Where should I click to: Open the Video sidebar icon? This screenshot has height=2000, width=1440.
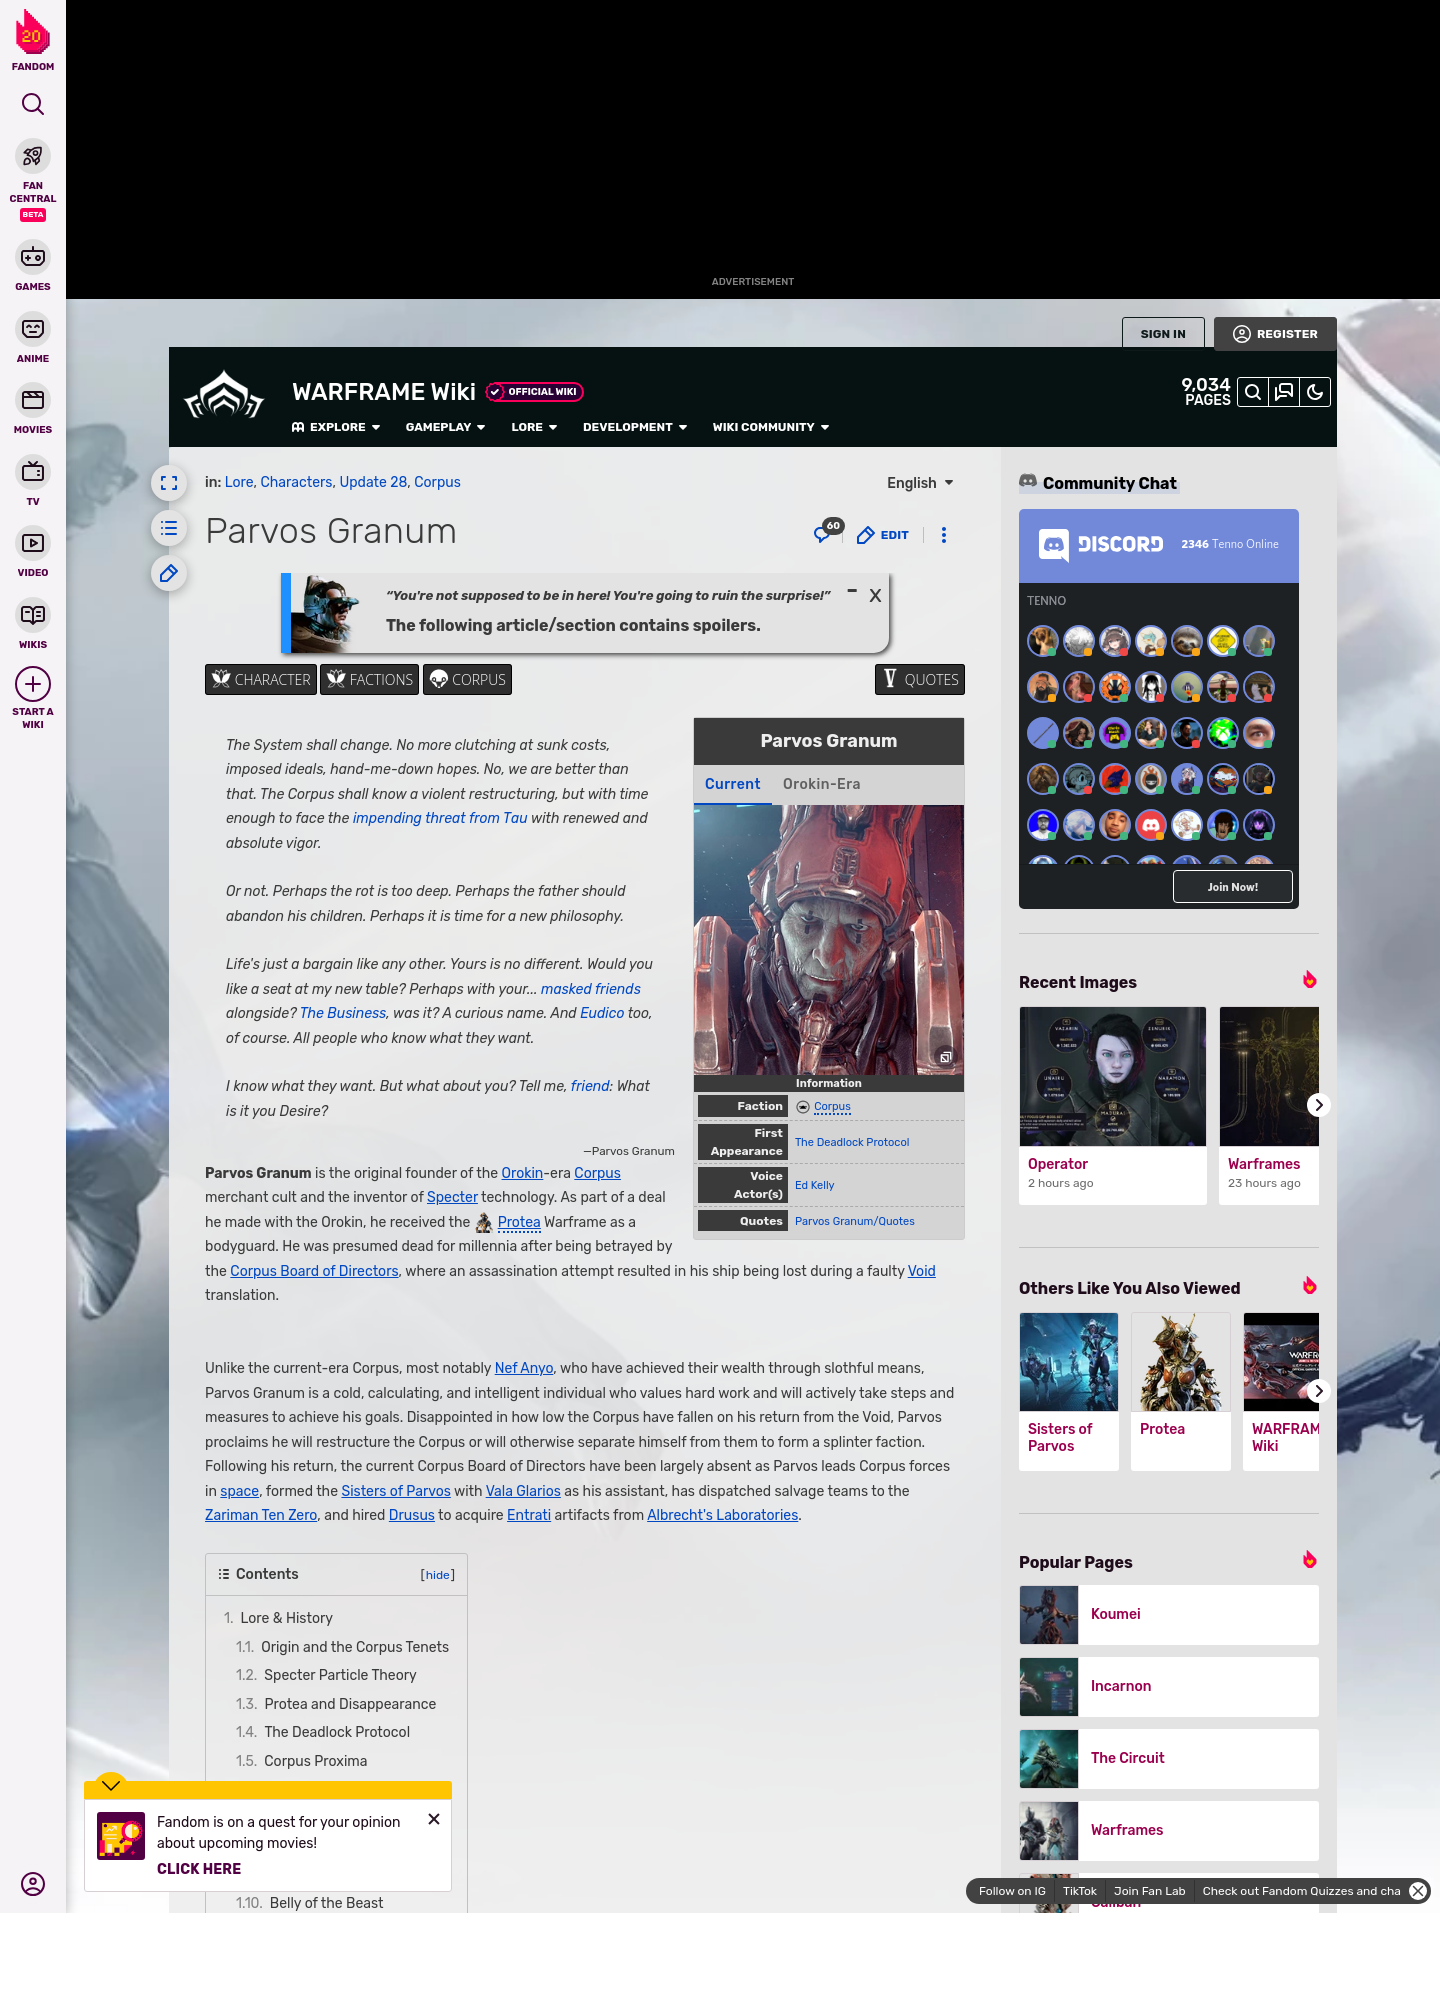(33, 543)
